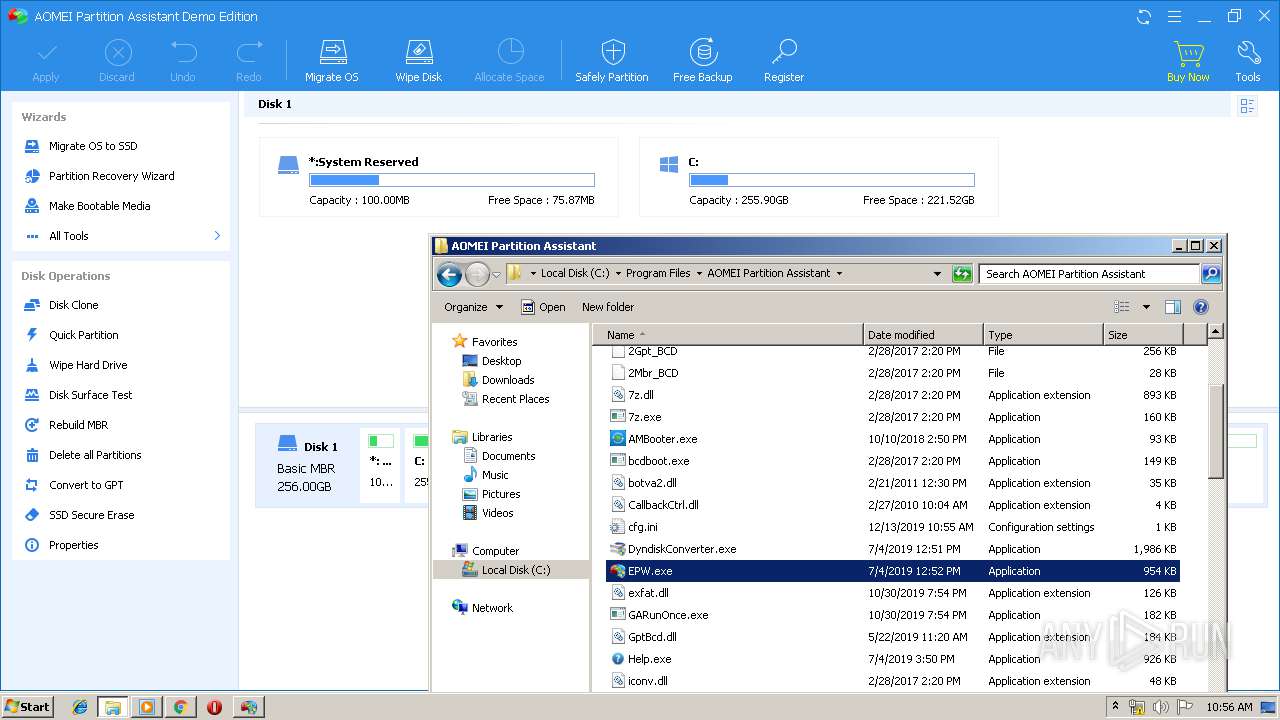Sort by Date modified column header
1280x720 pixels.
click(x=923, y=335)
